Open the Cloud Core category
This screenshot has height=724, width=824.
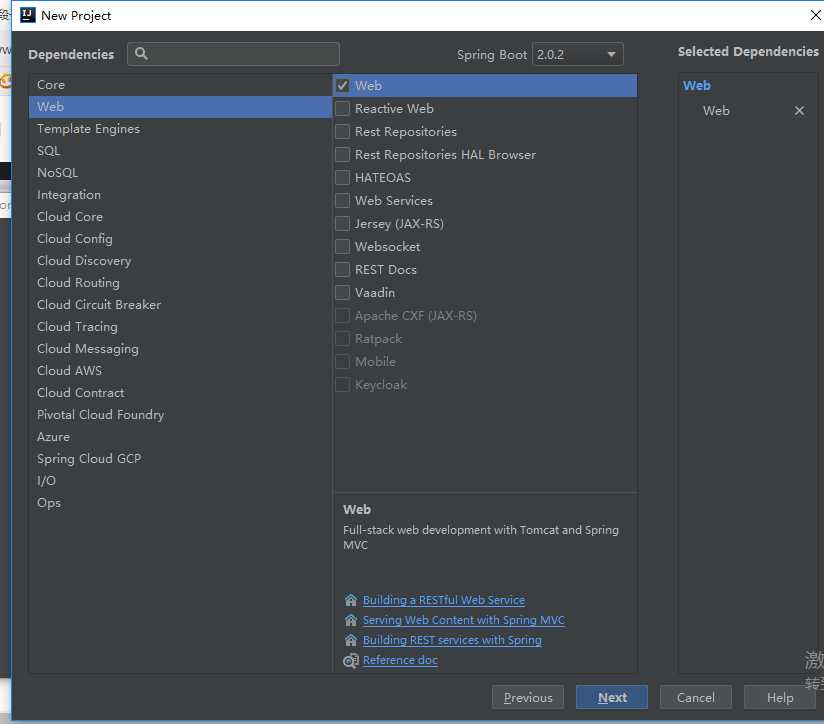pos(180,216)
